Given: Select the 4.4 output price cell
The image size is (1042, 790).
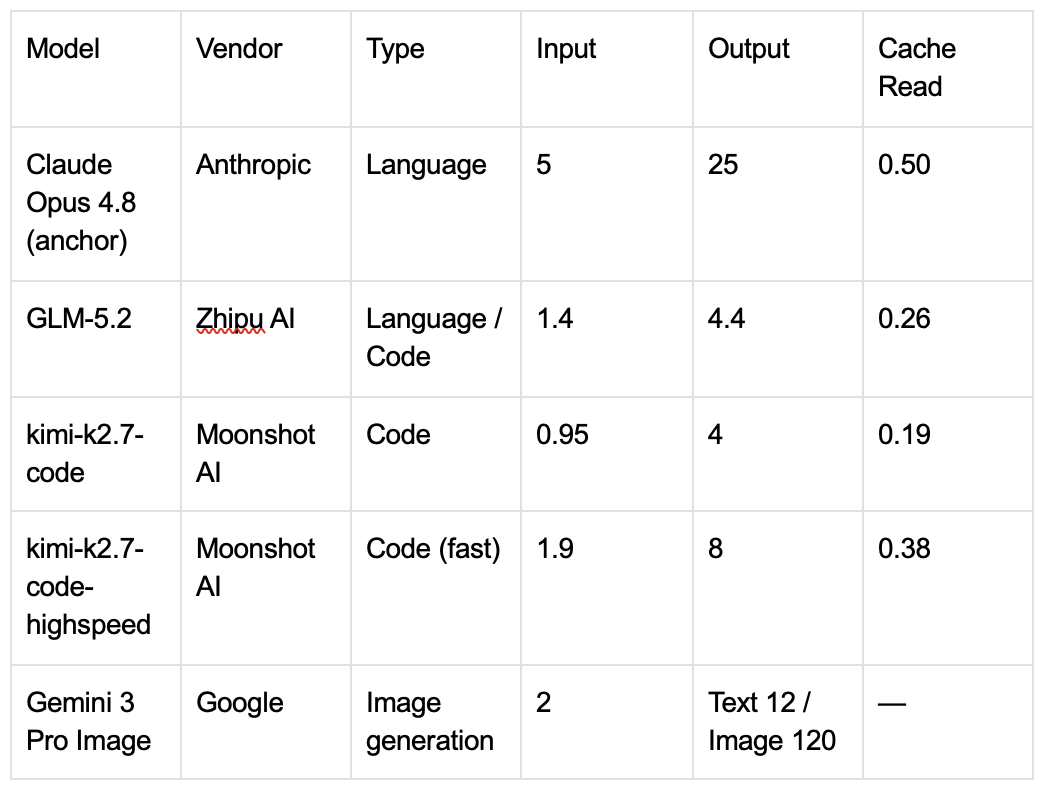Looking at the screenshot, I should (x=778, y=339).
